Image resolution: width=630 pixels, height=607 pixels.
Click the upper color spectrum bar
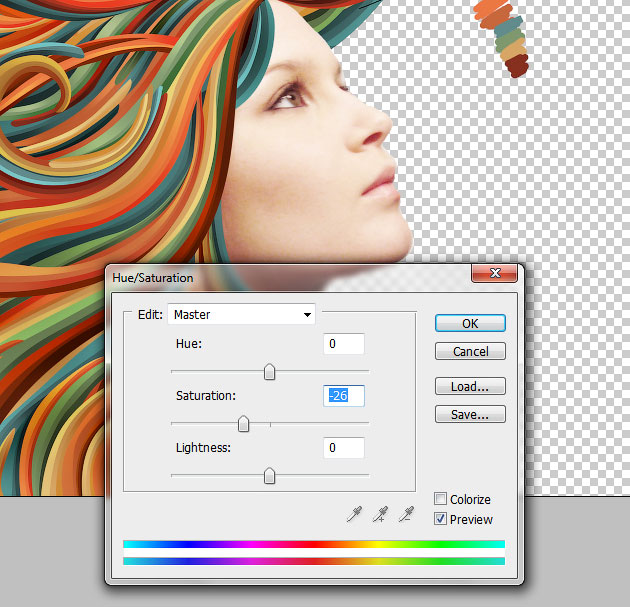pos(314,544)
